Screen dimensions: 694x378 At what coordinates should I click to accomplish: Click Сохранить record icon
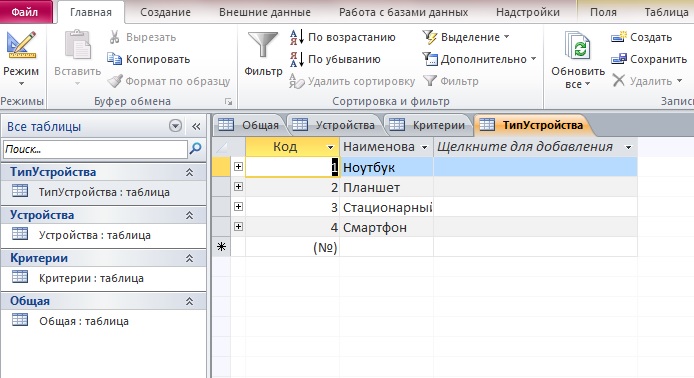click(x=619, y=59)
